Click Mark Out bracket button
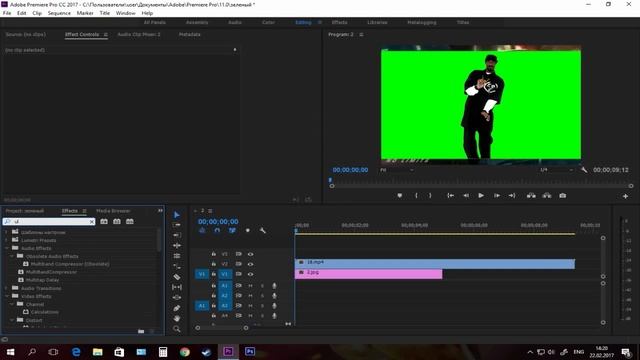This screenshot has height=360, width=640. (x=430, y=196)
